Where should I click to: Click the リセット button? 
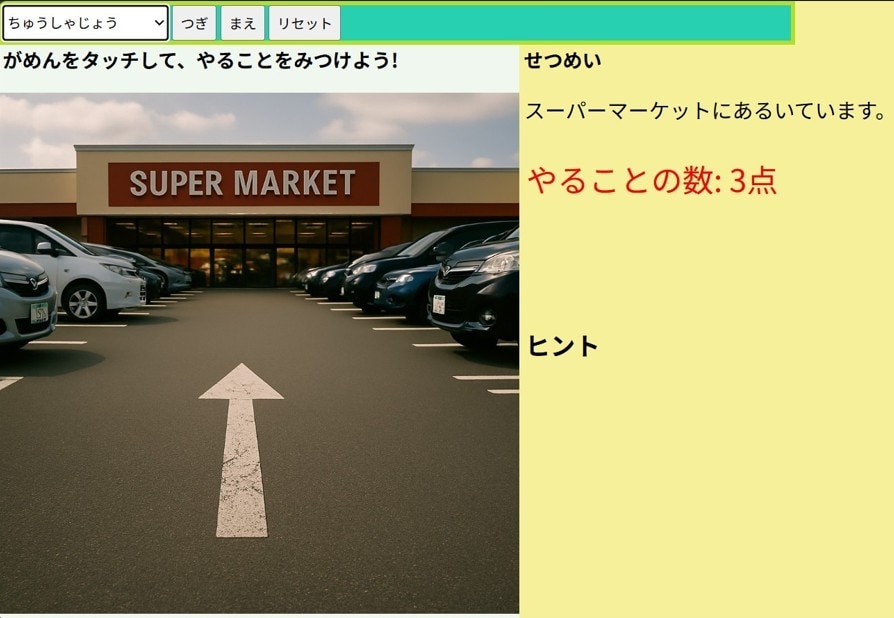pos(304,23)
